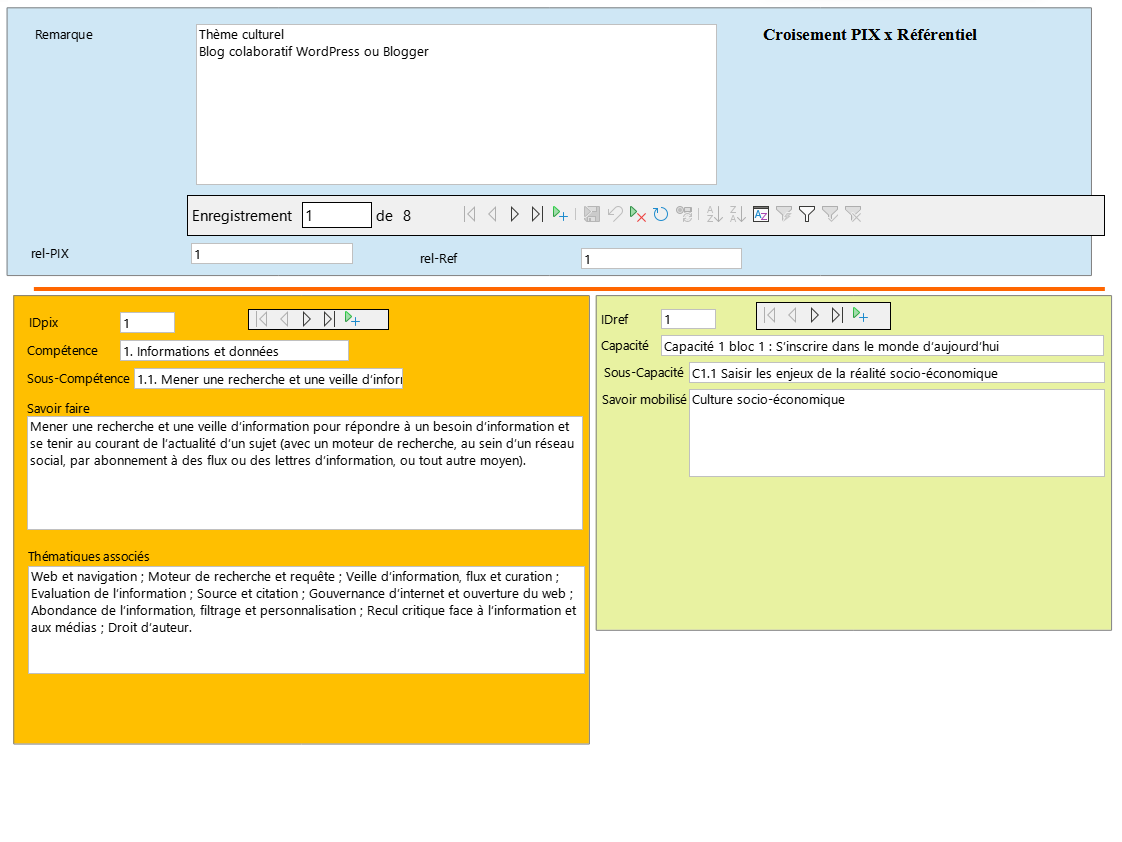Jump to last record in main navigation bar
This screenshot has height=842, width=1122.
point(537,215)
